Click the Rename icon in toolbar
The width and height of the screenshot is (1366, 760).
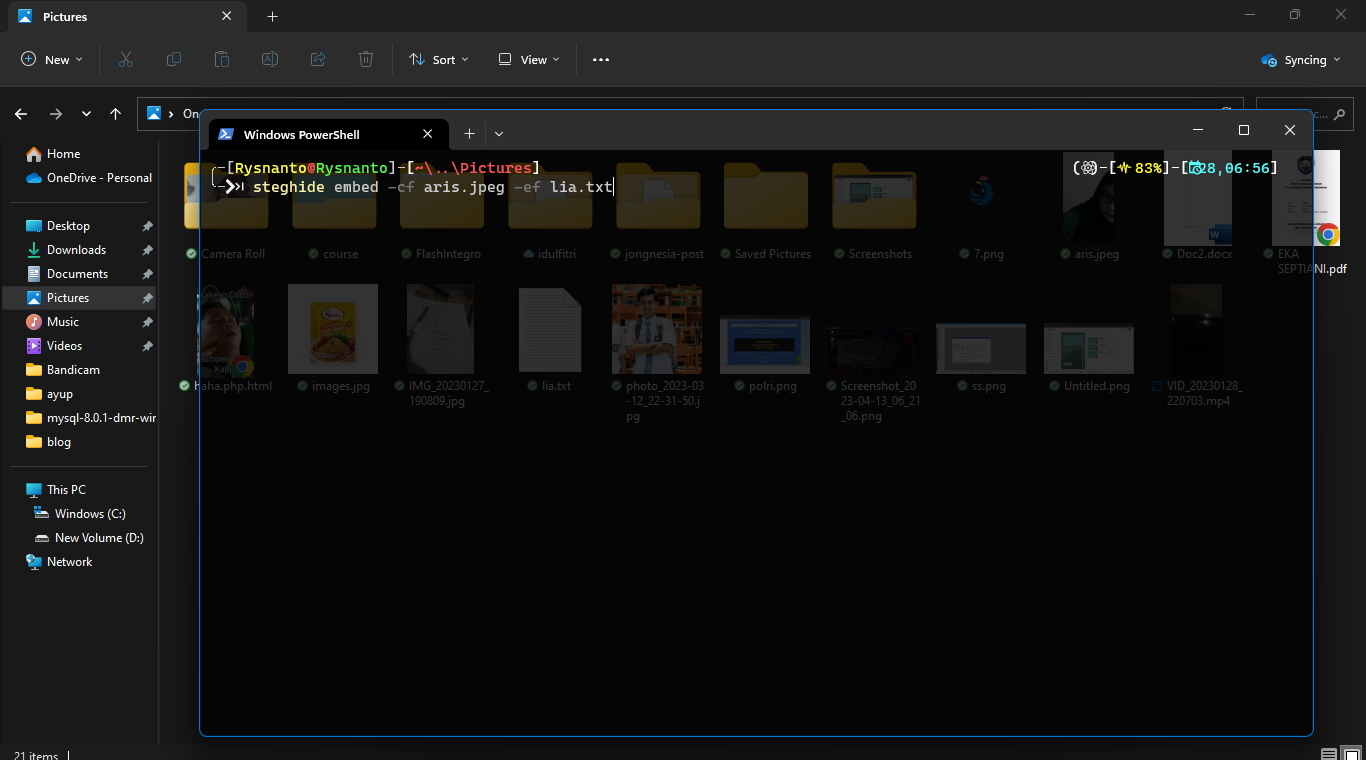pyautogui.click(x=270, y=60)
